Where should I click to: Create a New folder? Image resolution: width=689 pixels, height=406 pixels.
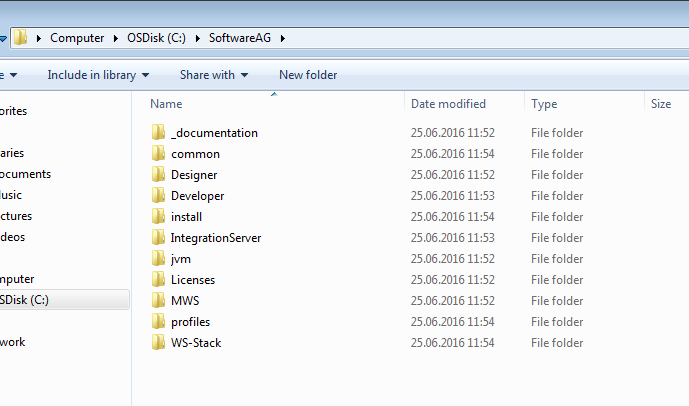[308, 75]
